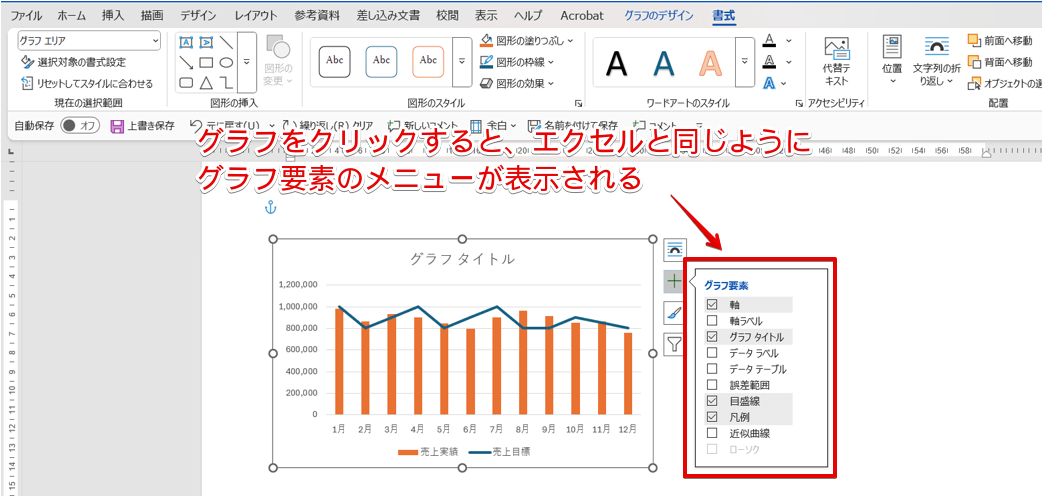Apply the blue A WordArt style
The image size is (1045, 499).
pyautogui.click(x=664, y=63)
